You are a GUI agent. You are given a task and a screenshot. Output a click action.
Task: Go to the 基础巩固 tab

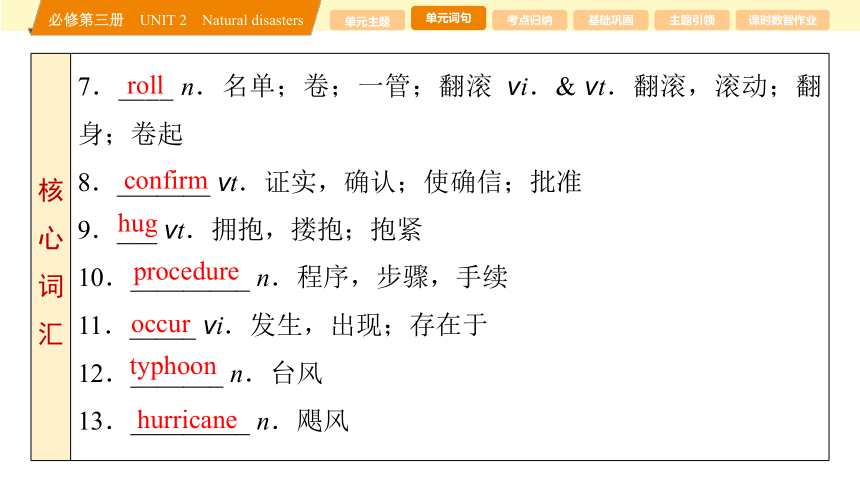click(610, 21)
